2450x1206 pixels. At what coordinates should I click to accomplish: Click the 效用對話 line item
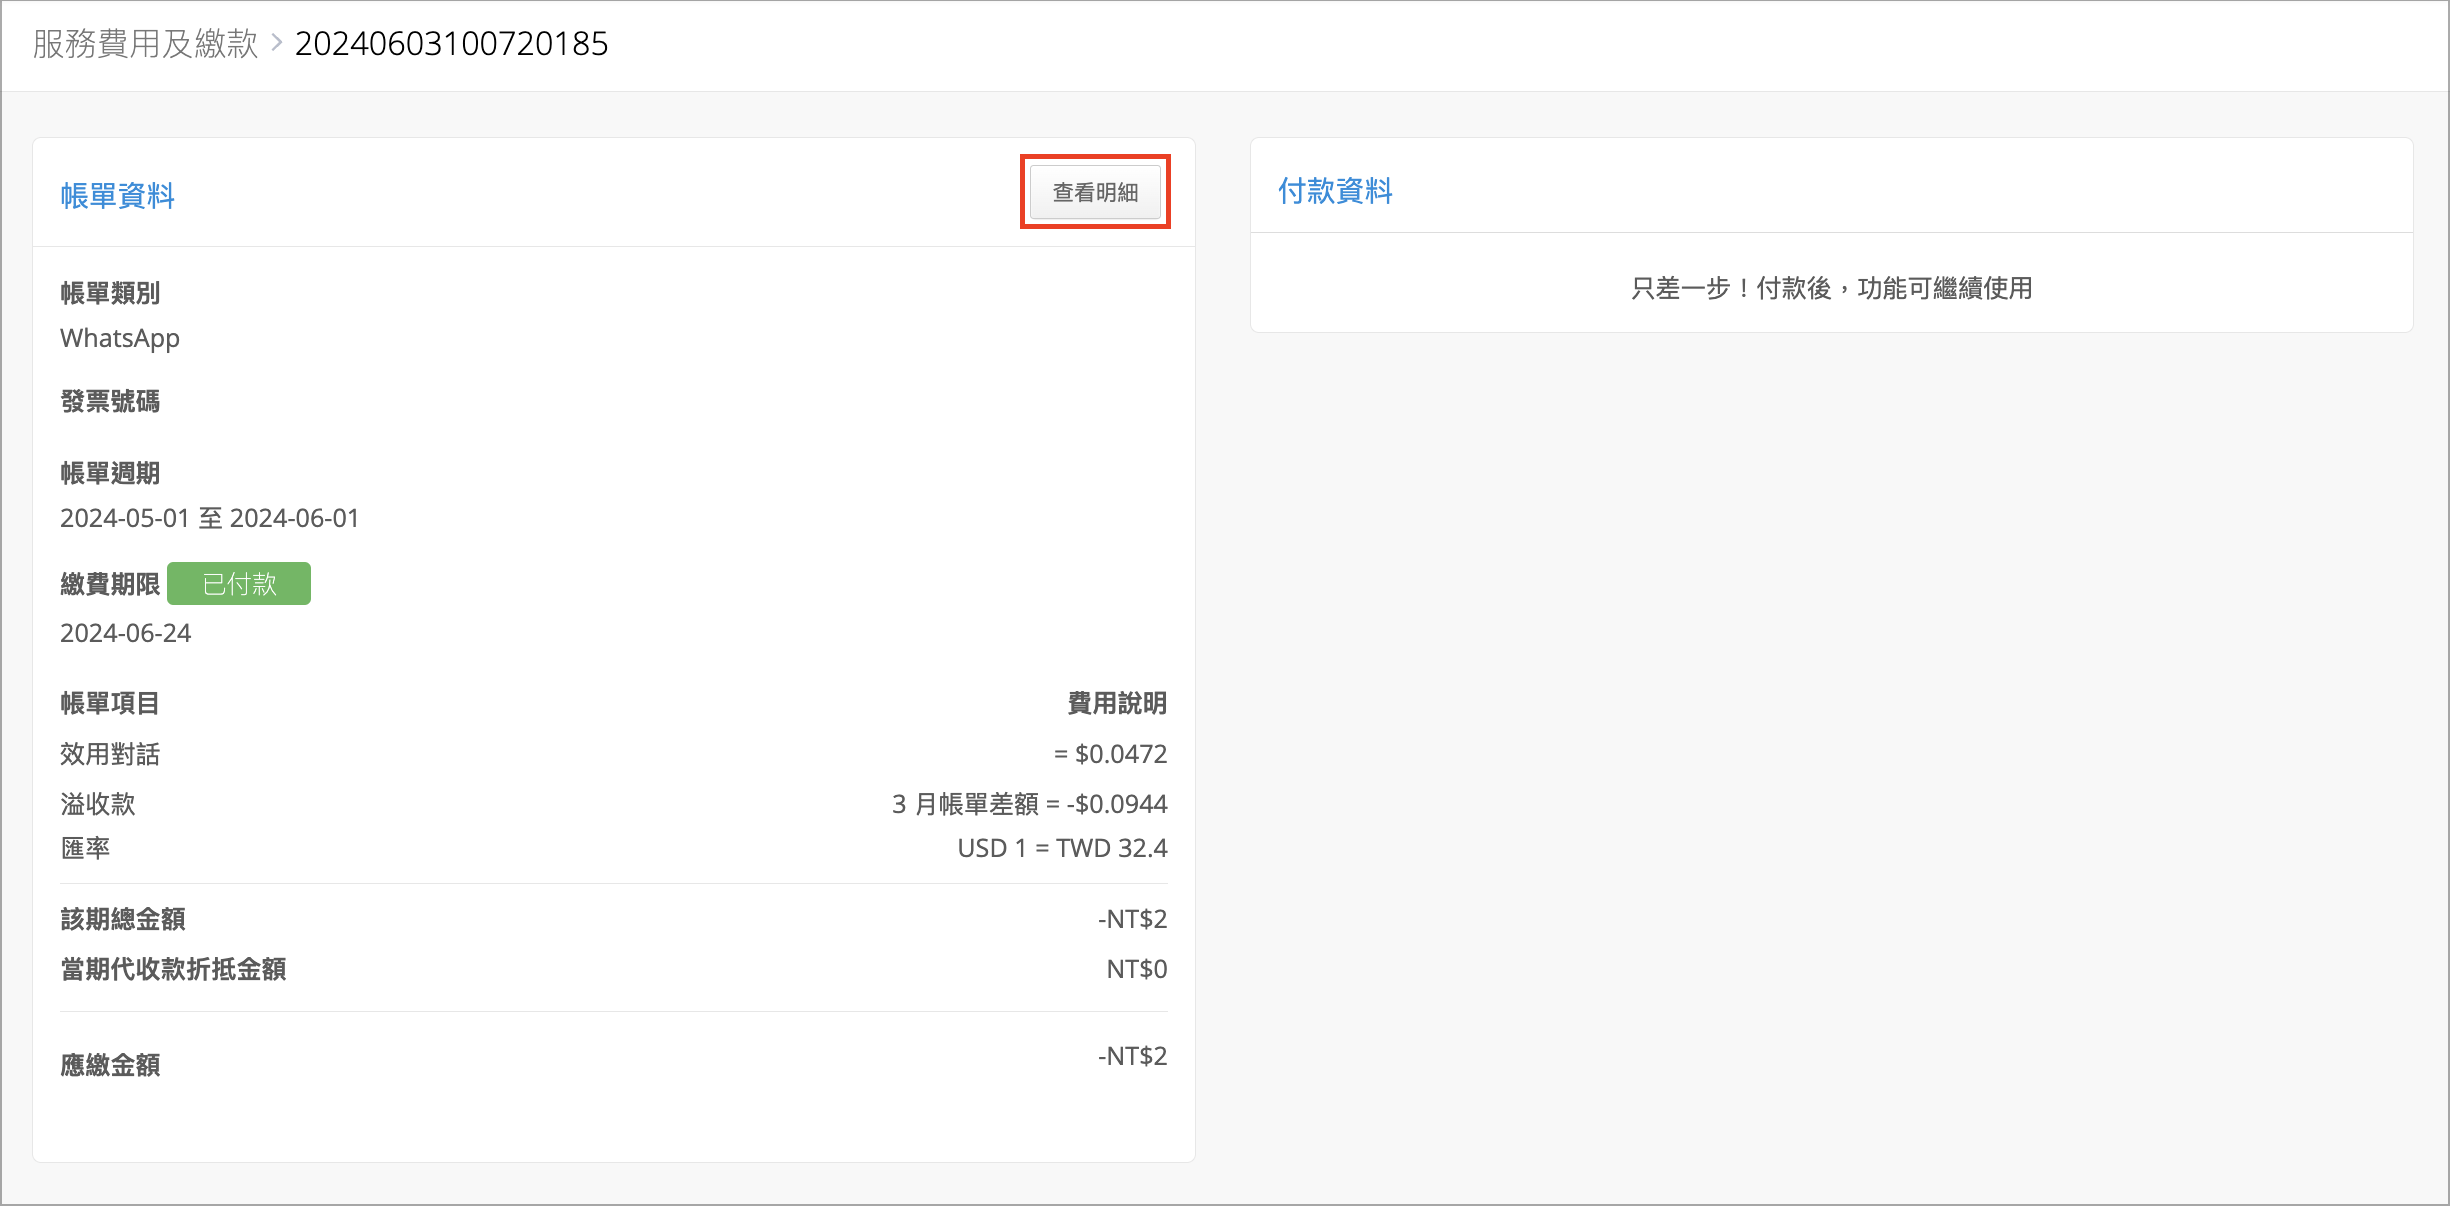[110, 754]
